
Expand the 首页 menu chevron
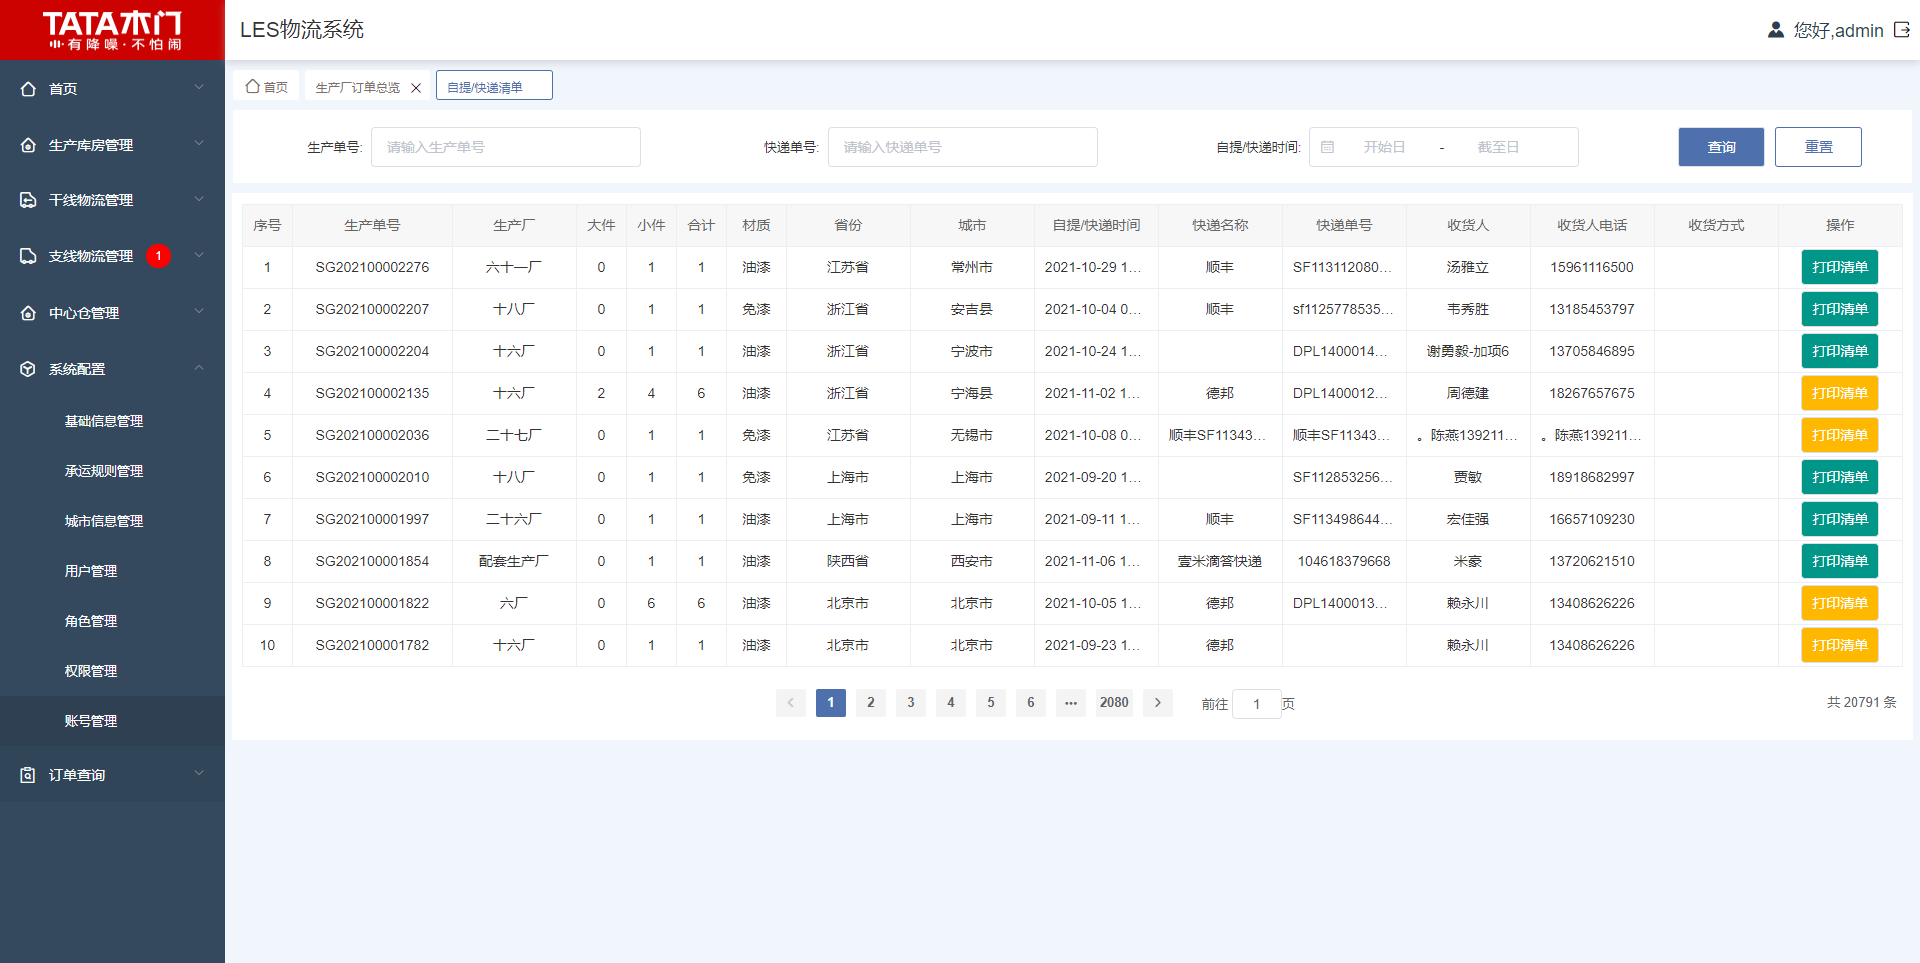[x=199, y=88]
